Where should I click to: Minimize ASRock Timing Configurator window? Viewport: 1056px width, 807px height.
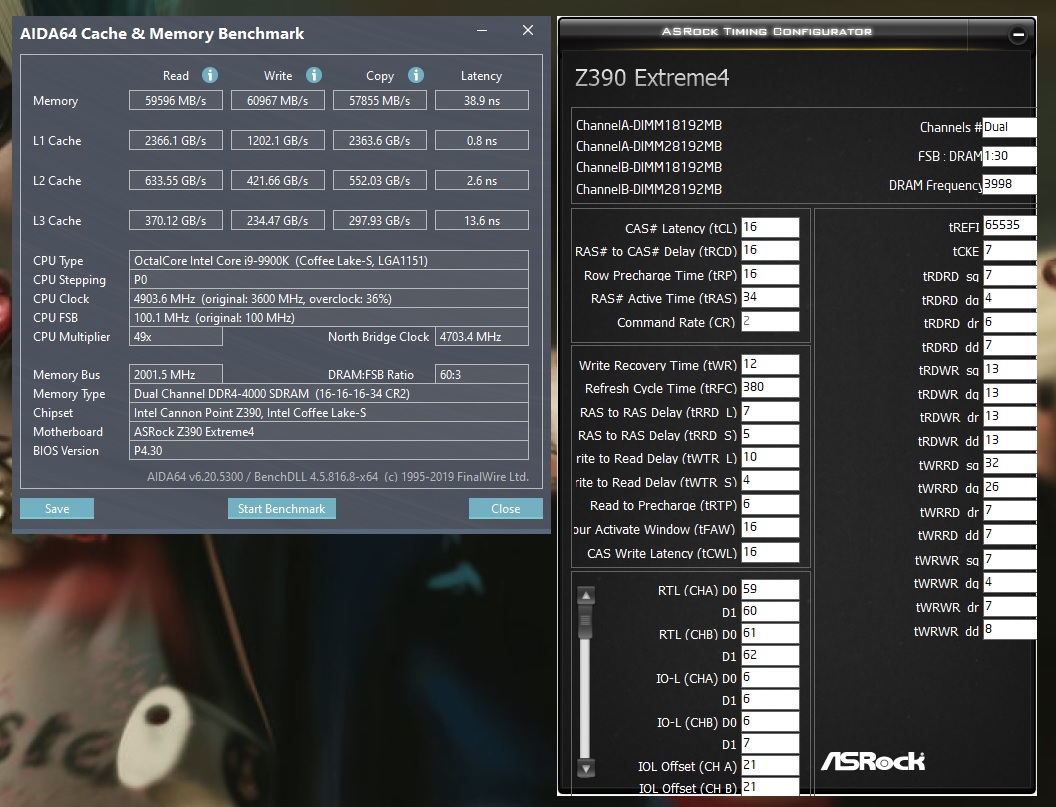coord(1018,34)
